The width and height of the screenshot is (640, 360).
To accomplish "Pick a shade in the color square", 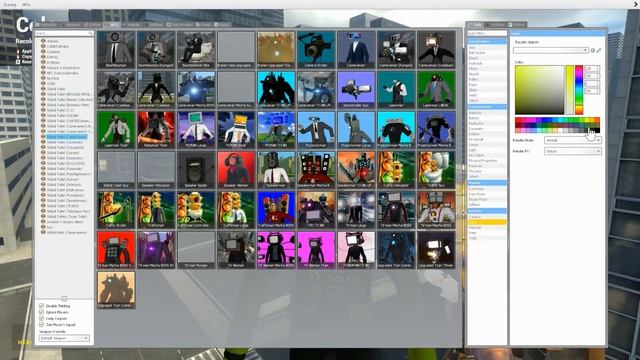I will point(539,89).
